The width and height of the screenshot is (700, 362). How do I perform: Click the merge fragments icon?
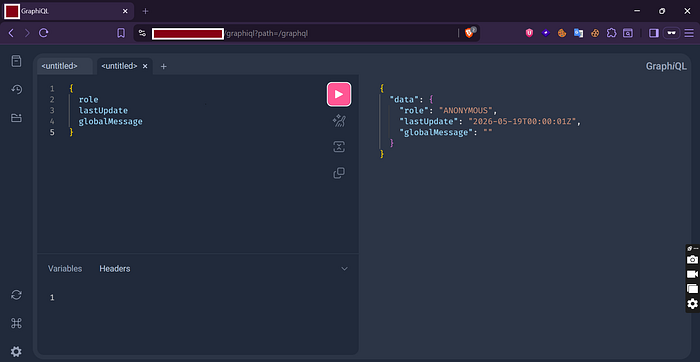coord(339,147)
